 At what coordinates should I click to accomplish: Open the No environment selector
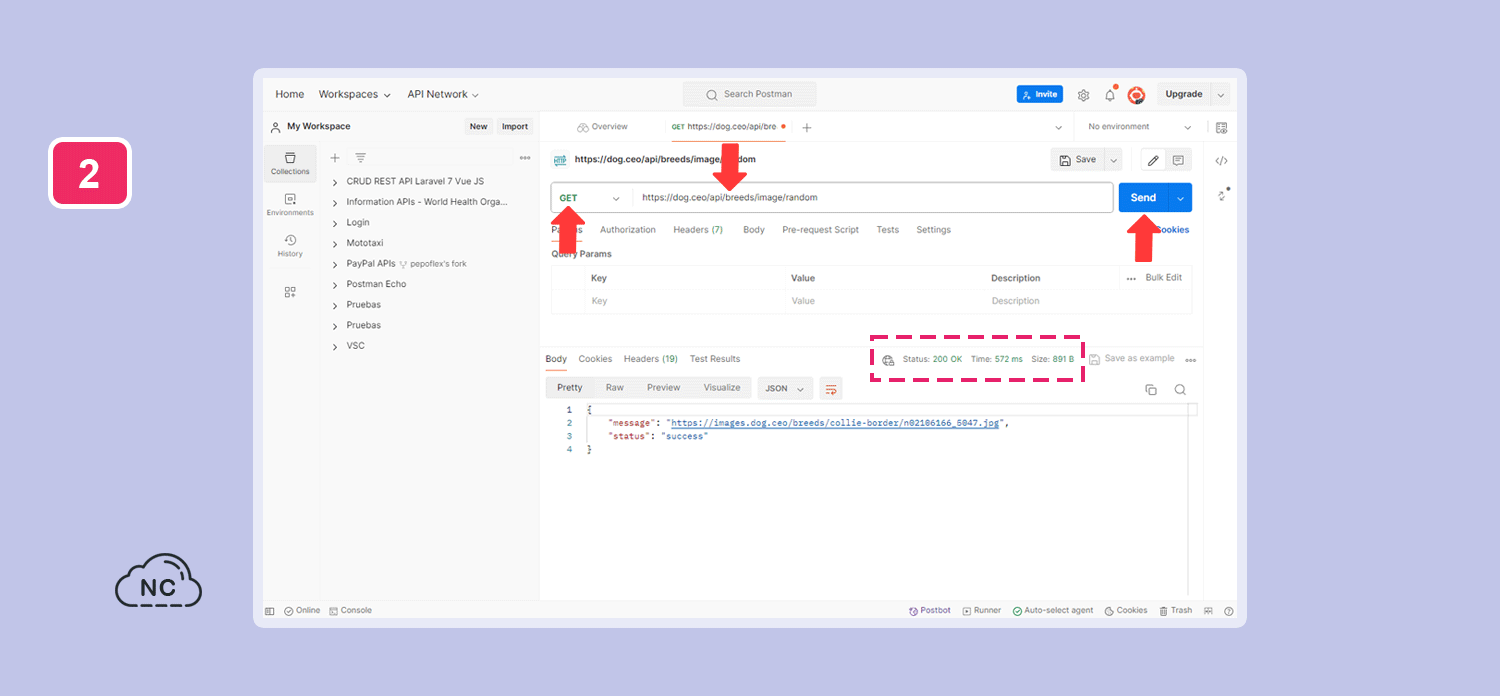tap(1139, 127)
